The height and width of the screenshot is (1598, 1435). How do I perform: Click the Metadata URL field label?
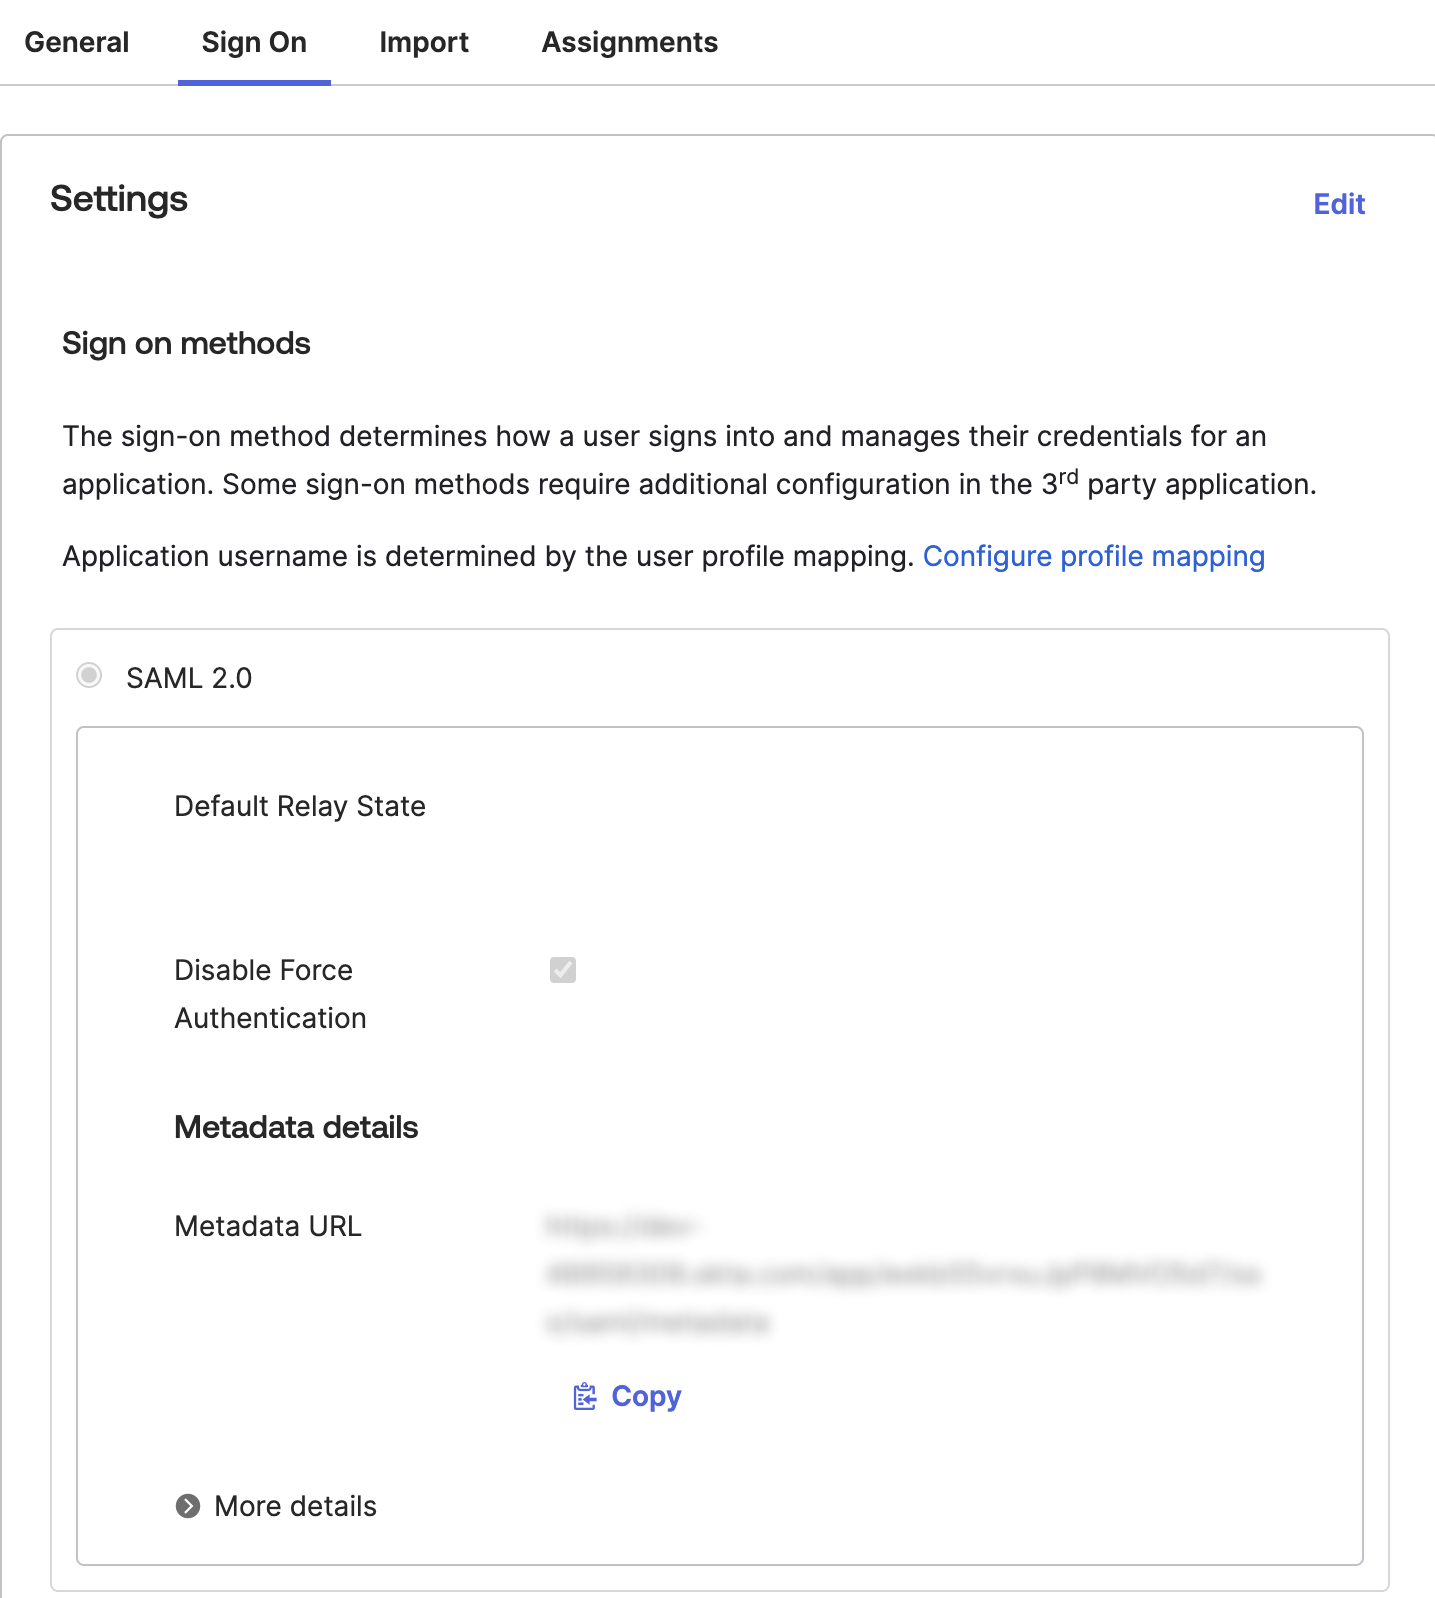(268, 1226)
